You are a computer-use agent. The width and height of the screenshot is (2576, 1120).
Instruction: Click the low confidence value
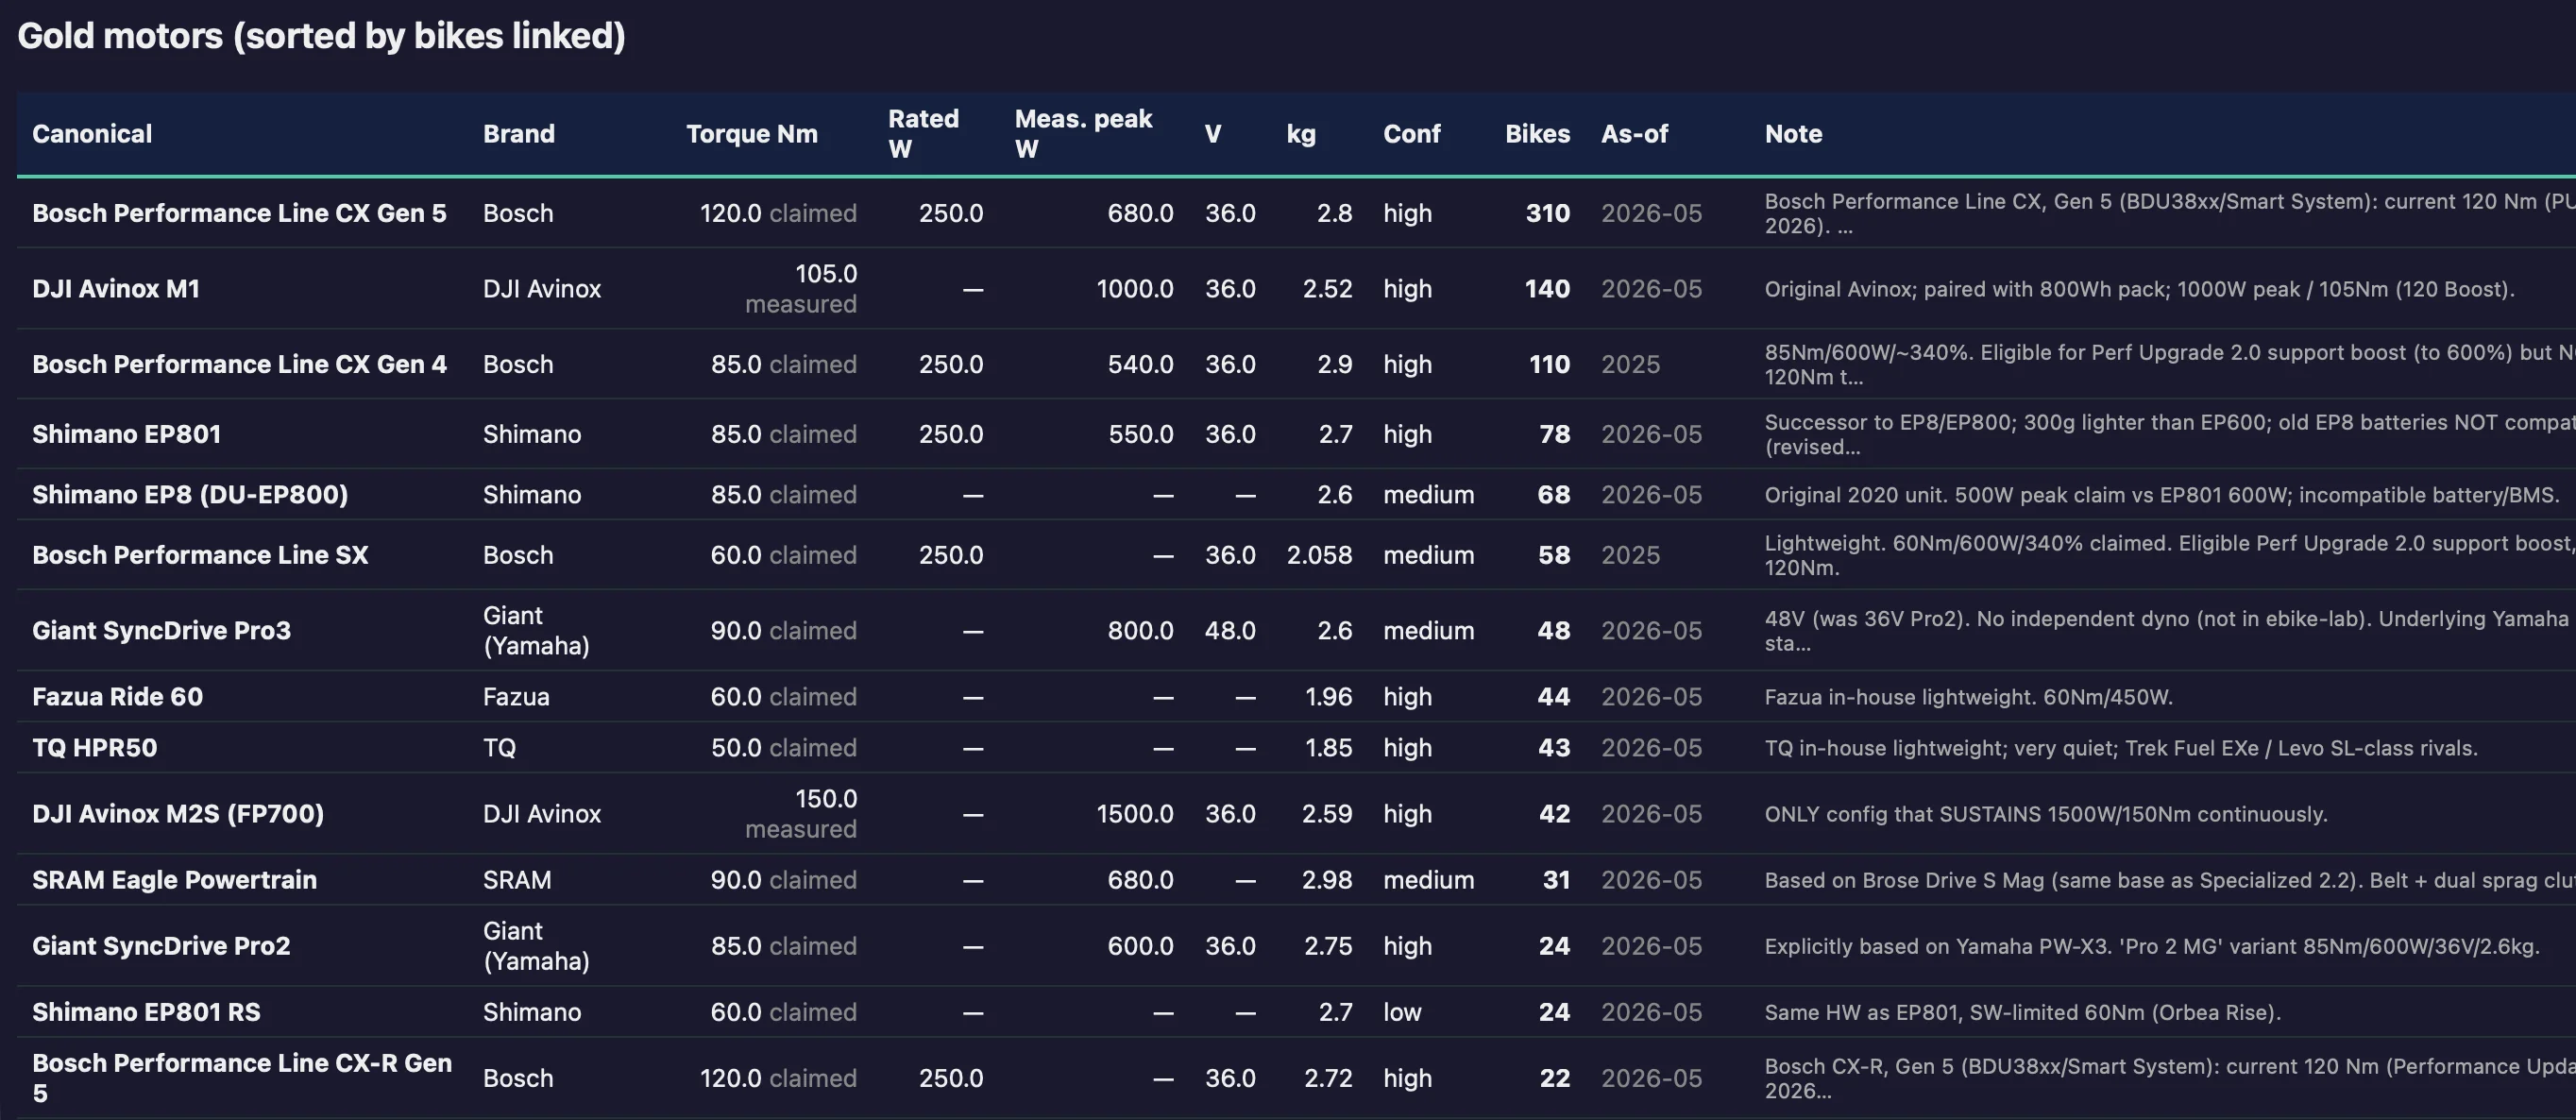[x=1402, y=1012]
